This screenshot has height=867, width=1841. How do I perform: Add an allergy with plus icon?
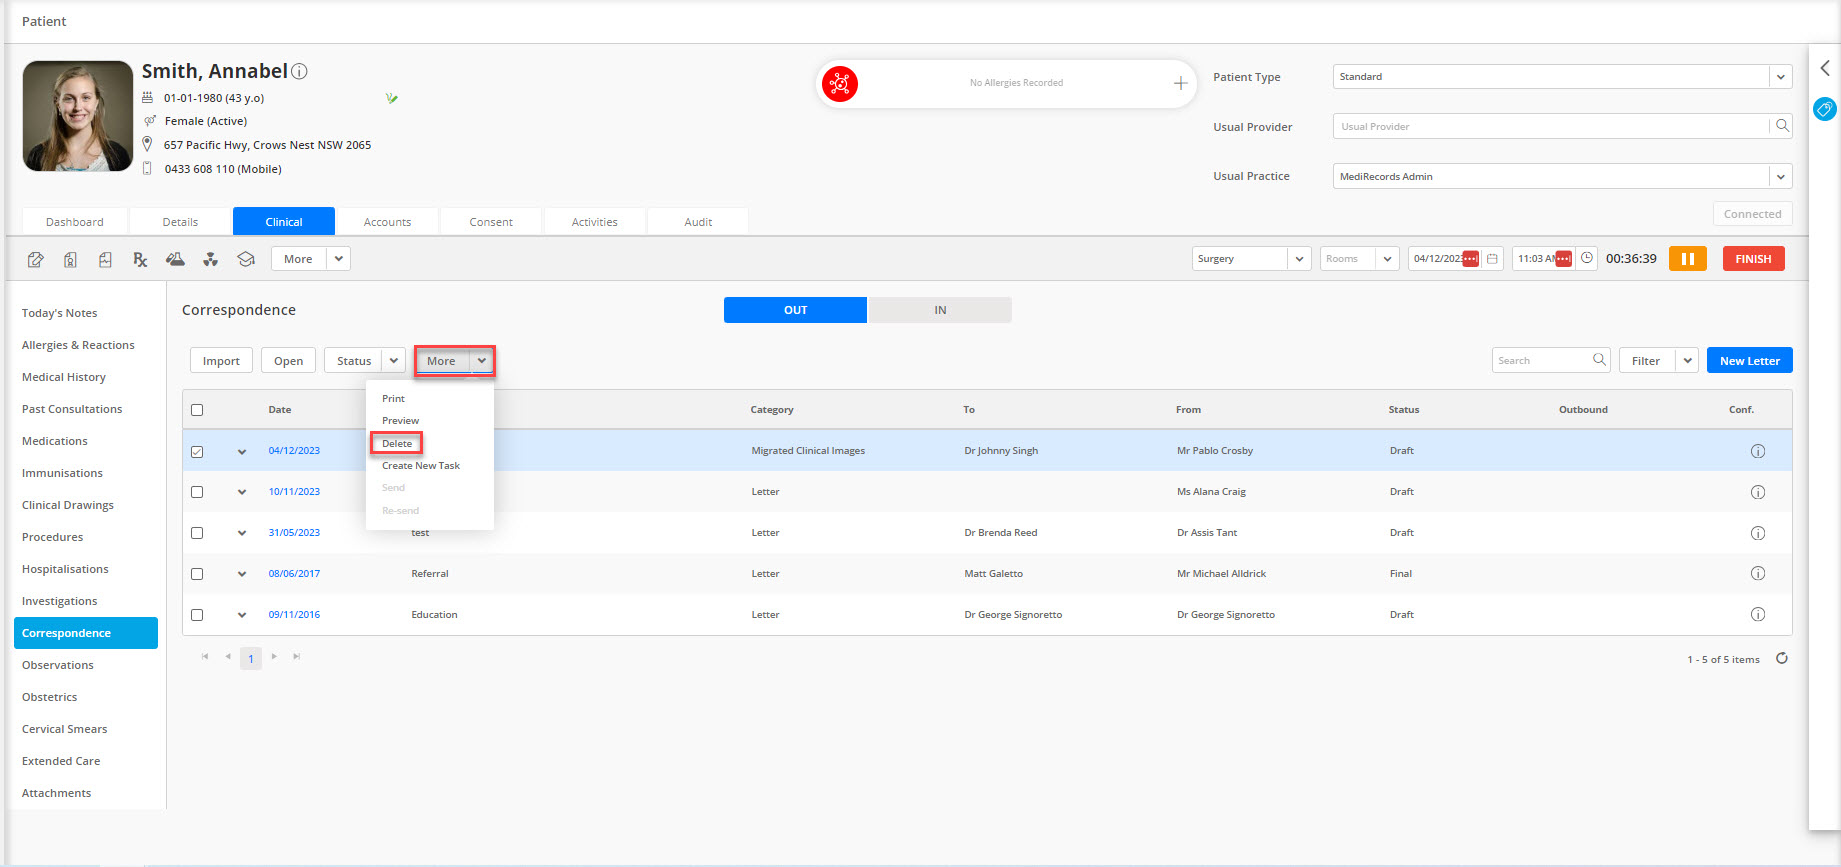click(1180, 83)
